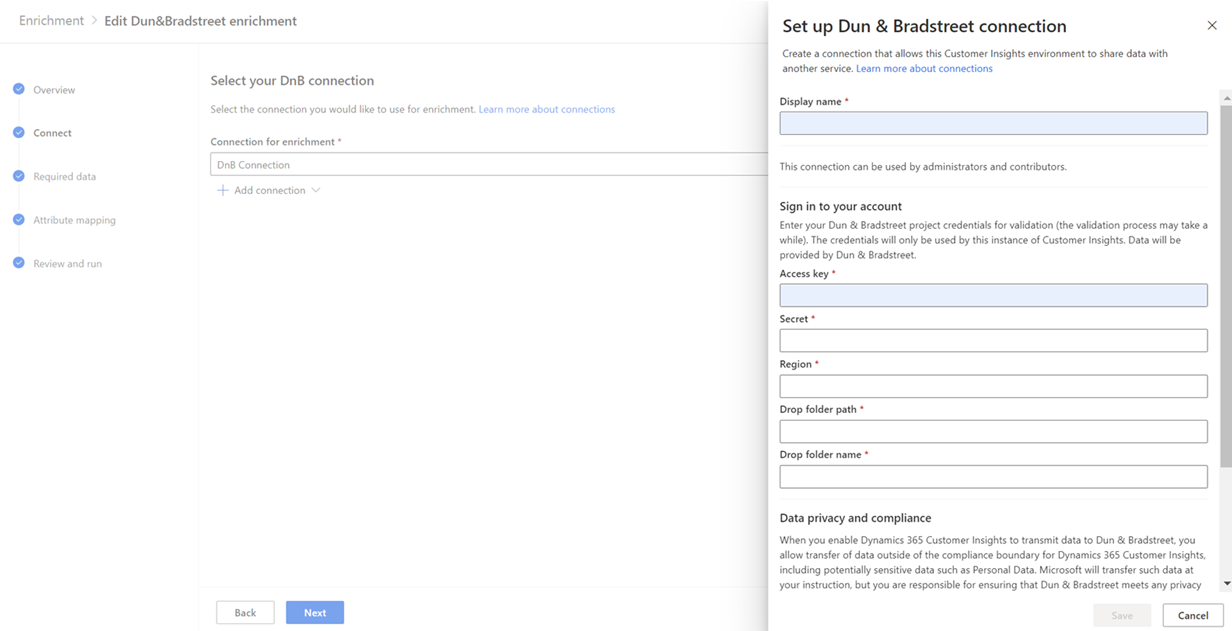Open the Review and run step
Image resolution: width=1232 pixels, height=631 pixels.
point(67,264)
